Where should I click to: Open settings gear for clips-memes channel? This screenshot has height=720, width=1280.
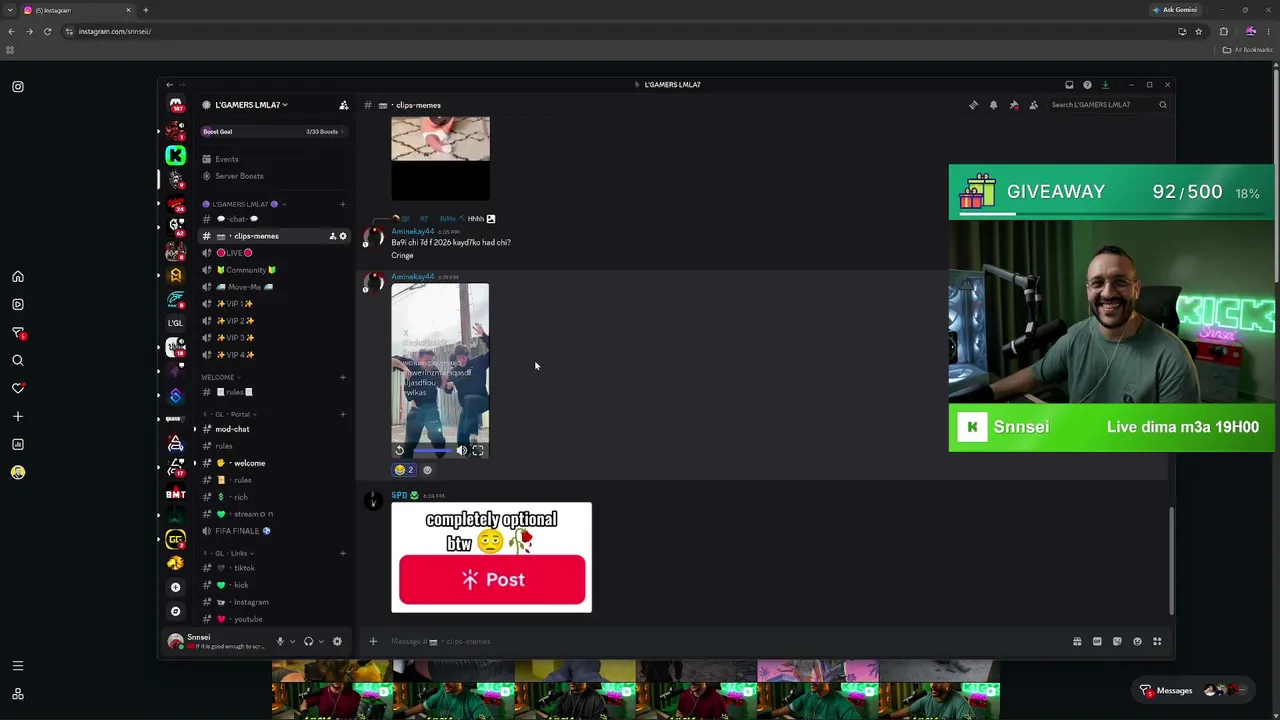tap(343, 236)
